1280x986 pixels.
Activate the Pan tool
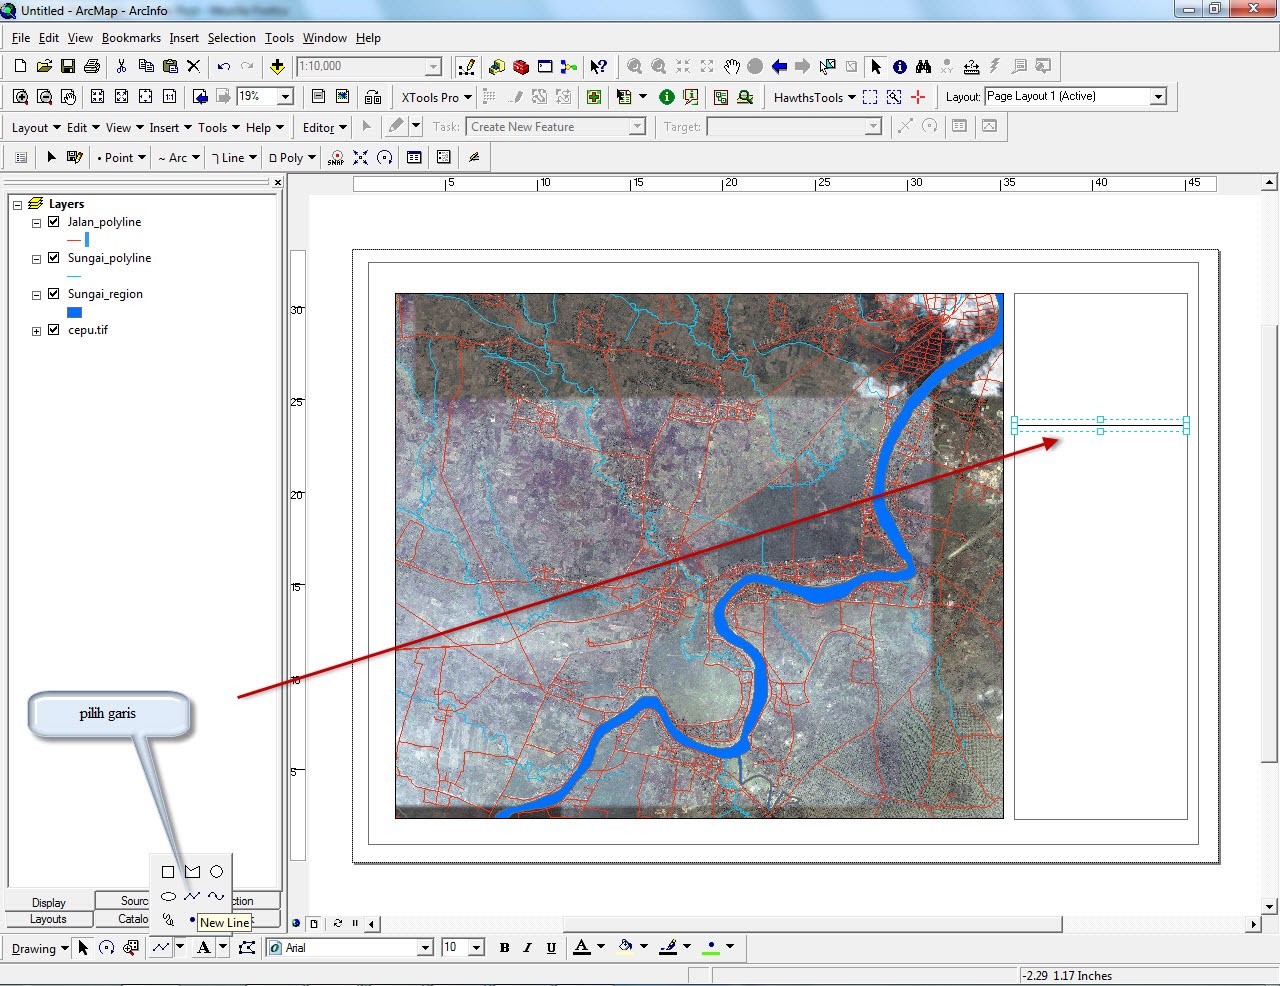731,66
